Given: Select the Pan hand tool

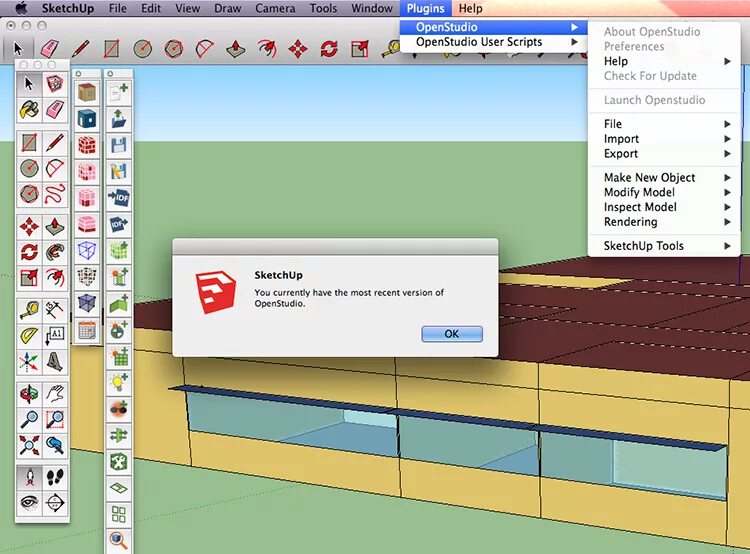Looking at the screenshot, I should click(55, 394).
